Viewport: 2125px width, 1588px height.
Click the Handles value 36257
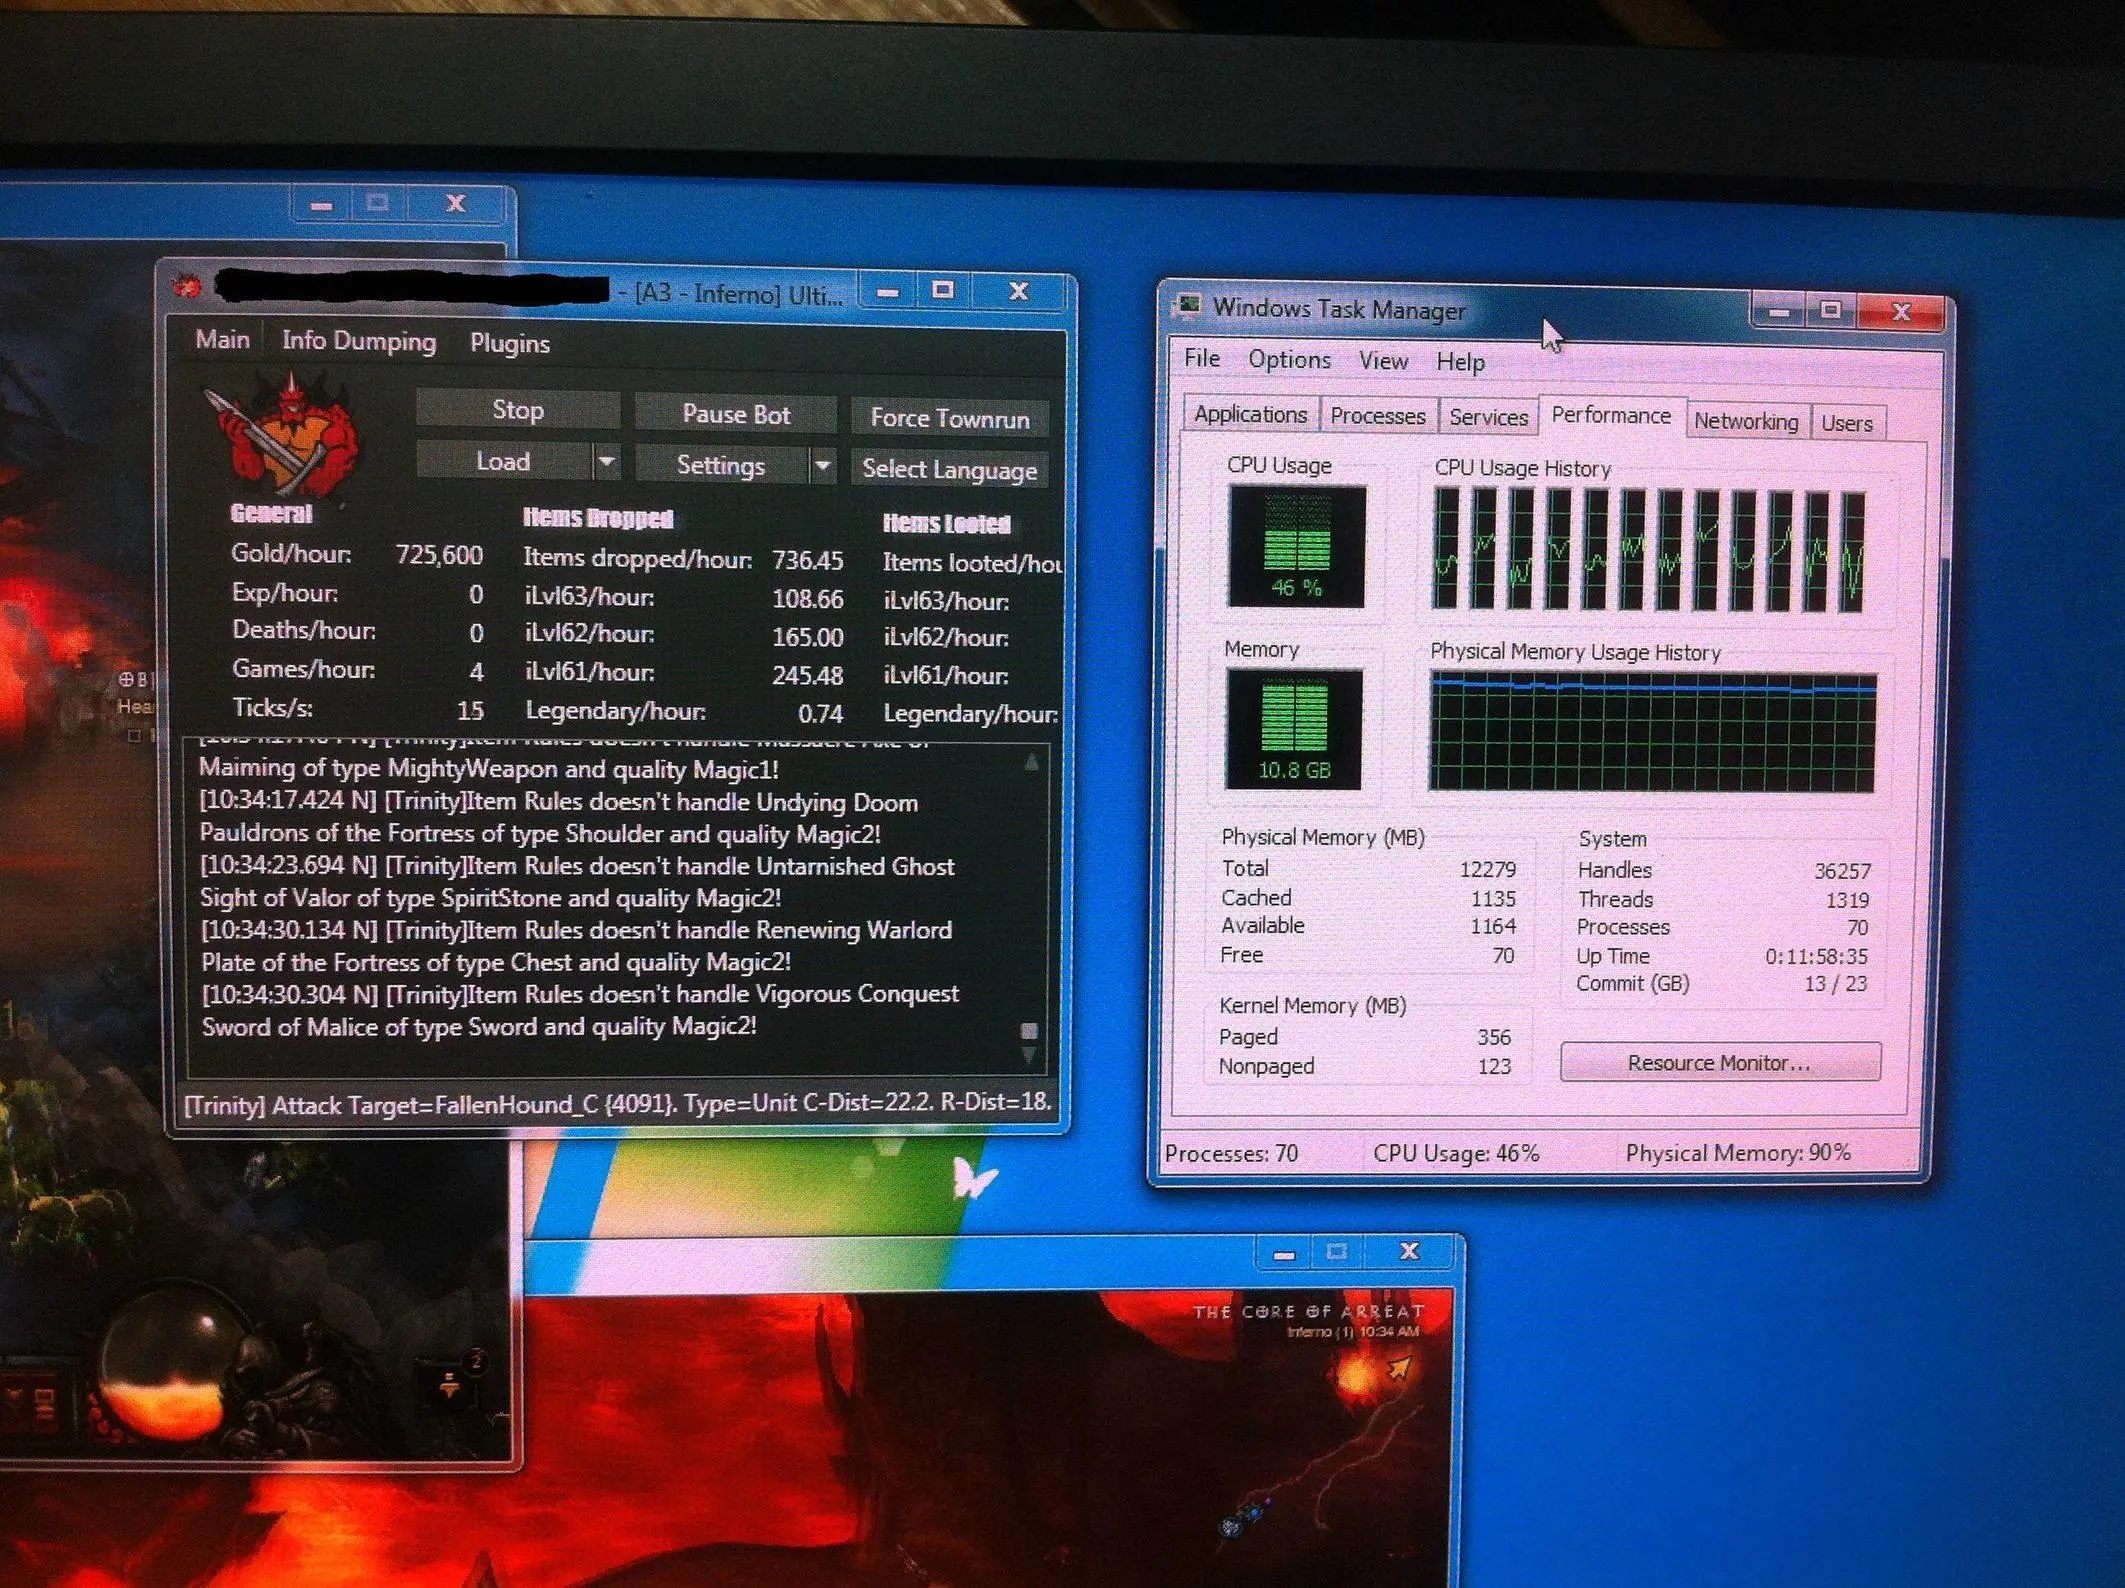1842,871
